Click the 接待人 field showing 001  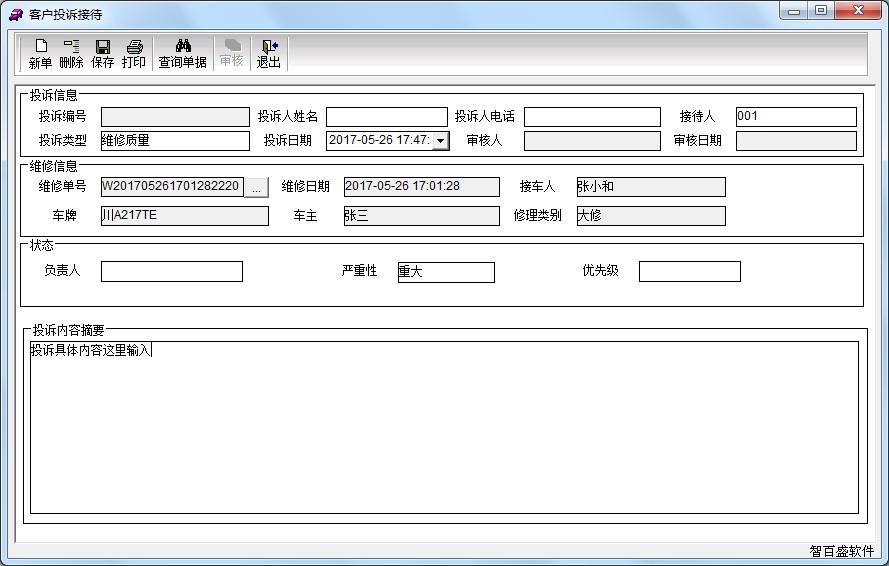[x=796, y=117]
